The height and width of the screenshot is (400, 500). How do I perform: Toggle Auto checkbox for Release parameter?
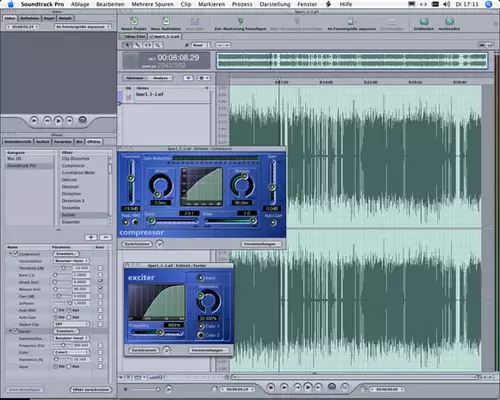[100, 289]
